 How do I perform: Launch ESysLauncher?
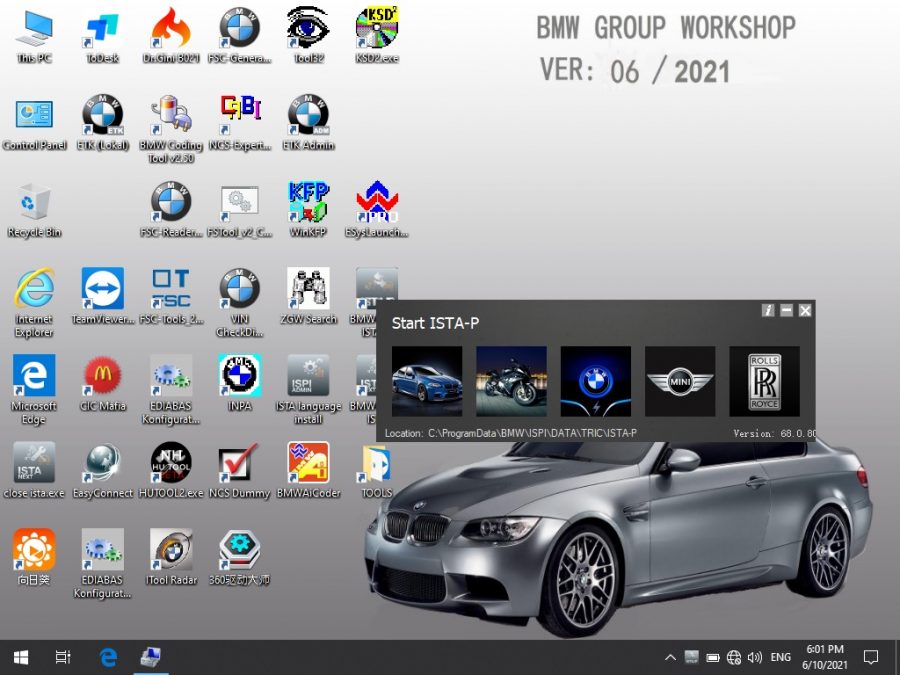tap(375, 205)
